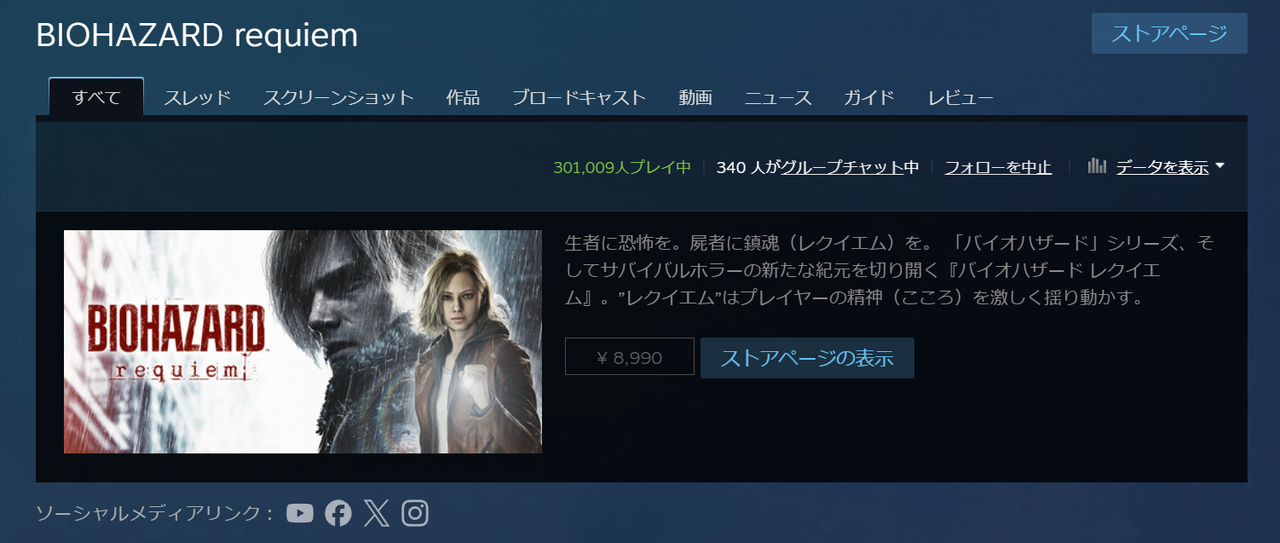Viewport: 1280px width, 543px height.
Task: Open the ガイド tab
Action: pos(869,97)
